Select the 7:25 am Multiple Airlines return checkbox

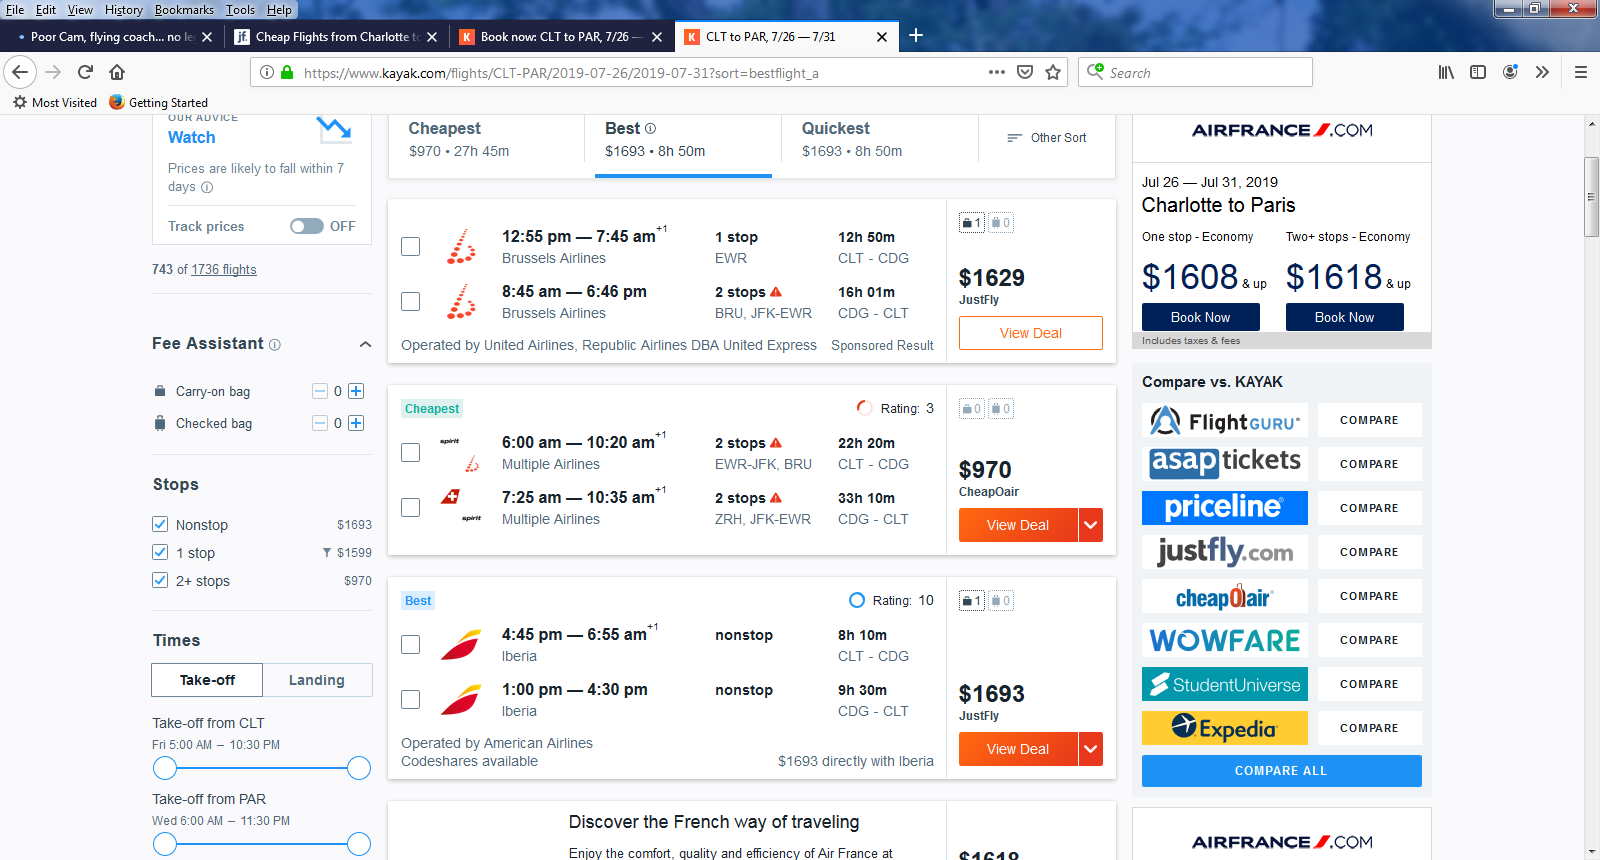pos(410,507)
